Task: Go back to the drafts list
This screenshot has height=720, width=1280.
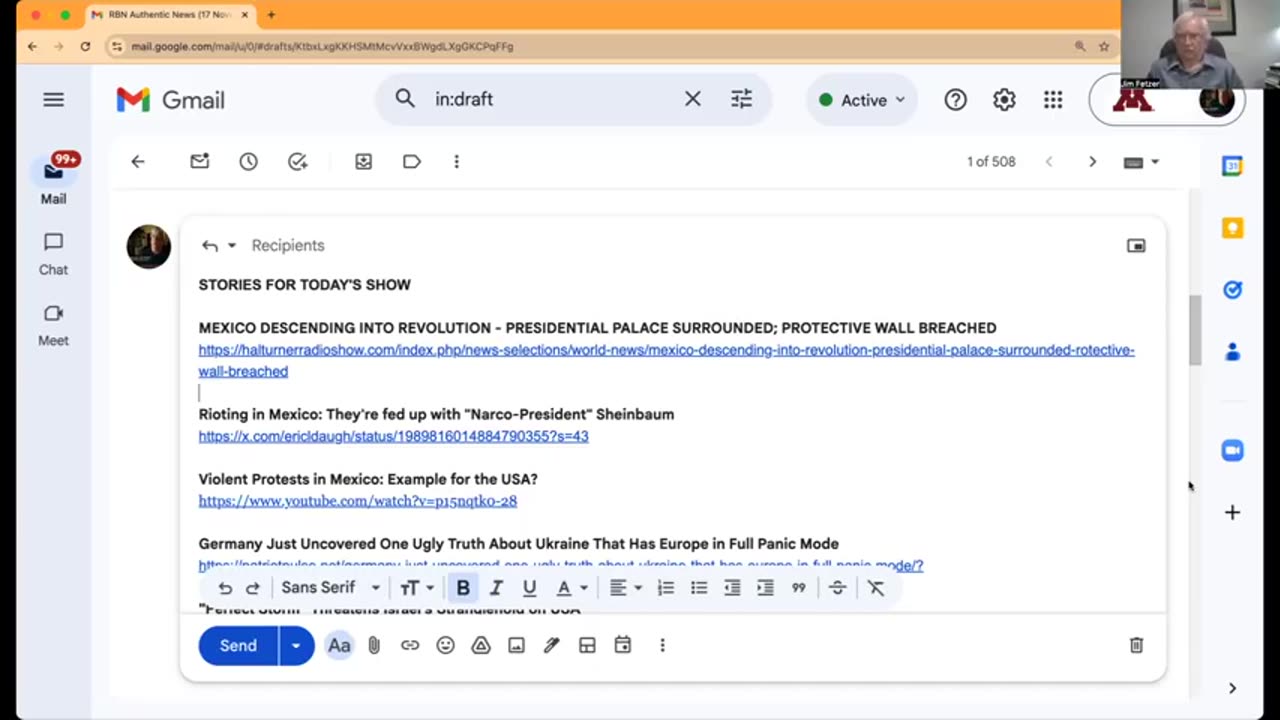Action: coord(138,162)
